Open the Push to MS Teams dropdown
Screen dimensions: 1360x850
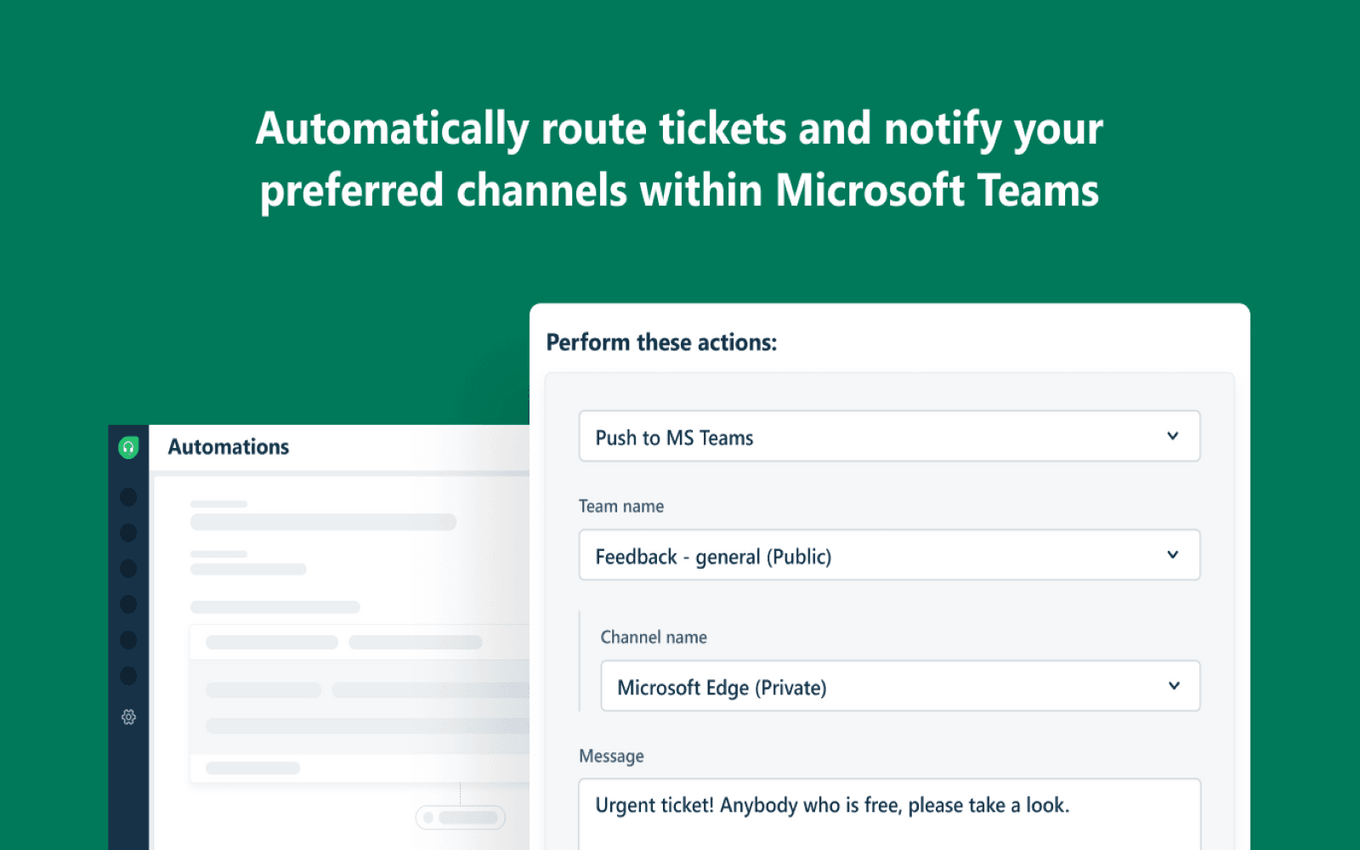(x=889, y=436)
